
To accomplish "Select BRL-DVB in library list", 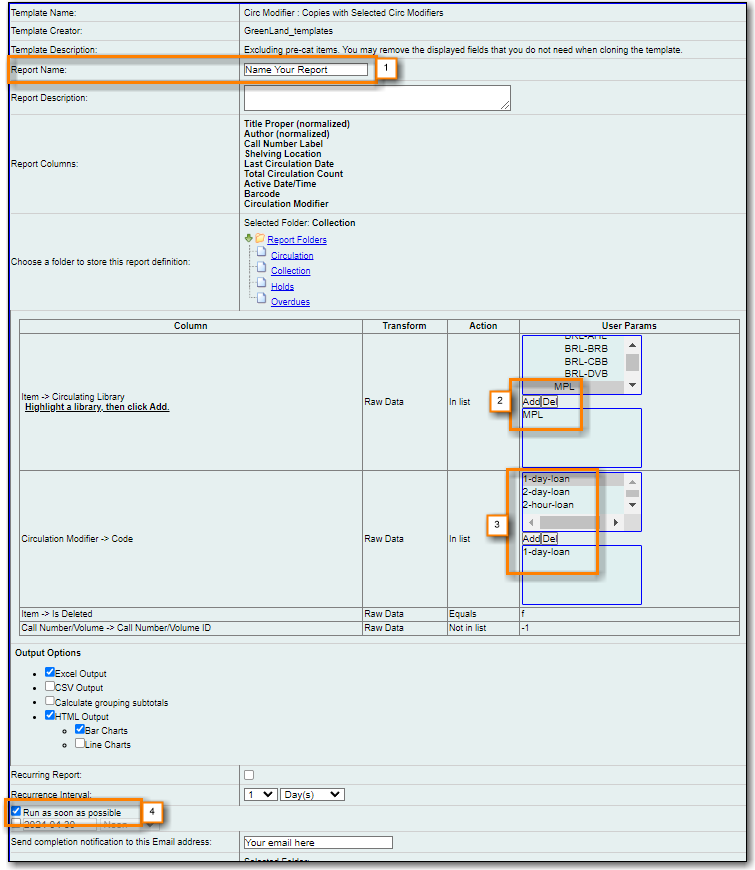I will 586,374.
